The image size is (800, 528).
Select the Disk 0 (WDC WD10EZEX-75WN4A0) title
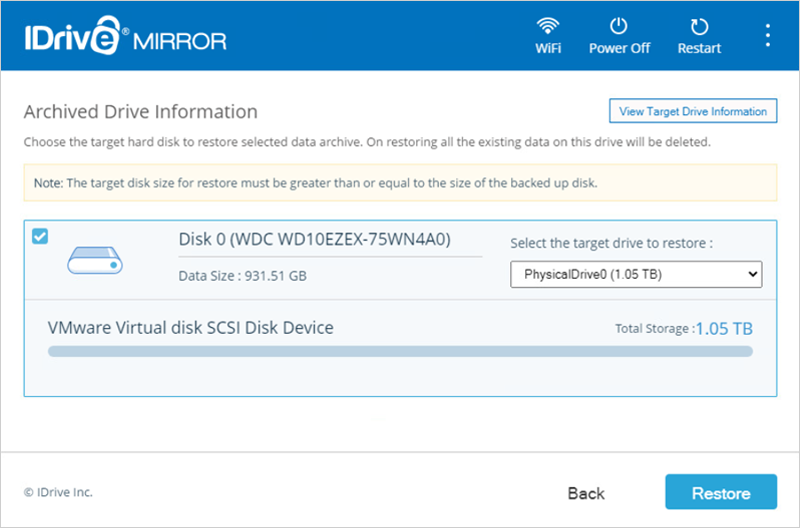coord(314,239)
